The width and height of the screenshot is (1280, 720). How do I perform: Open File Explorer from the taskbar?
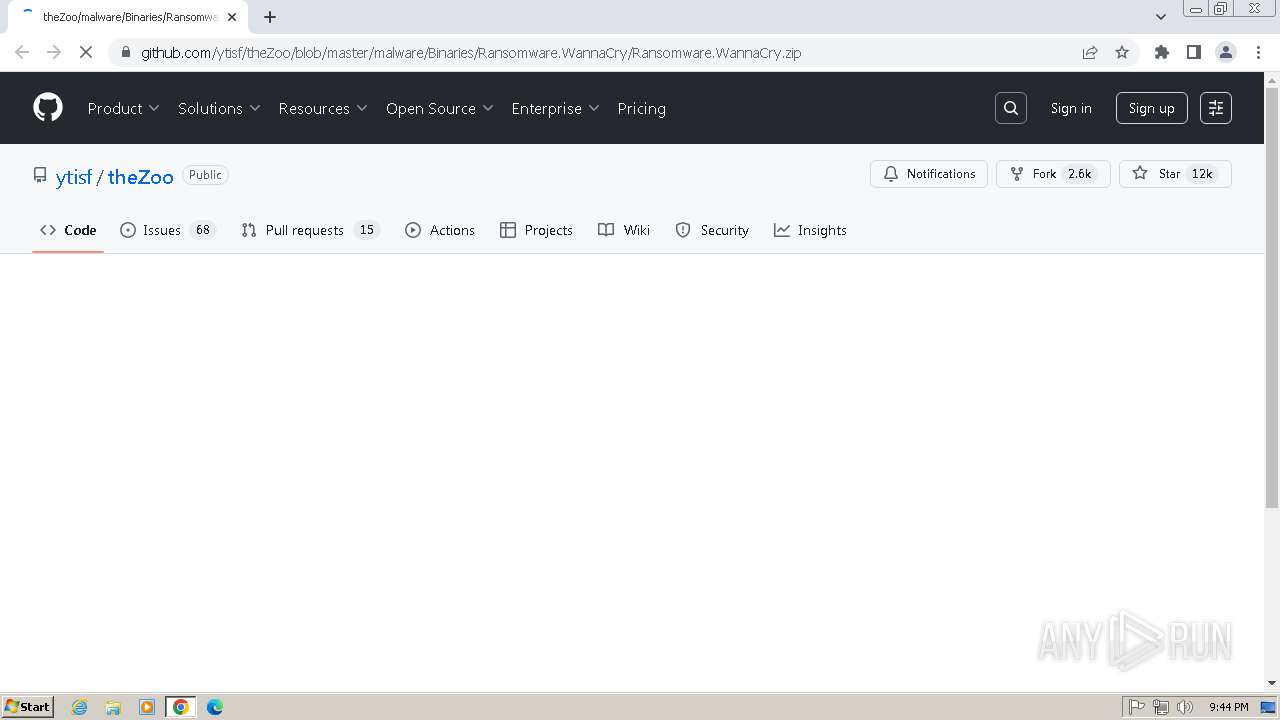(x=113, y=707)
